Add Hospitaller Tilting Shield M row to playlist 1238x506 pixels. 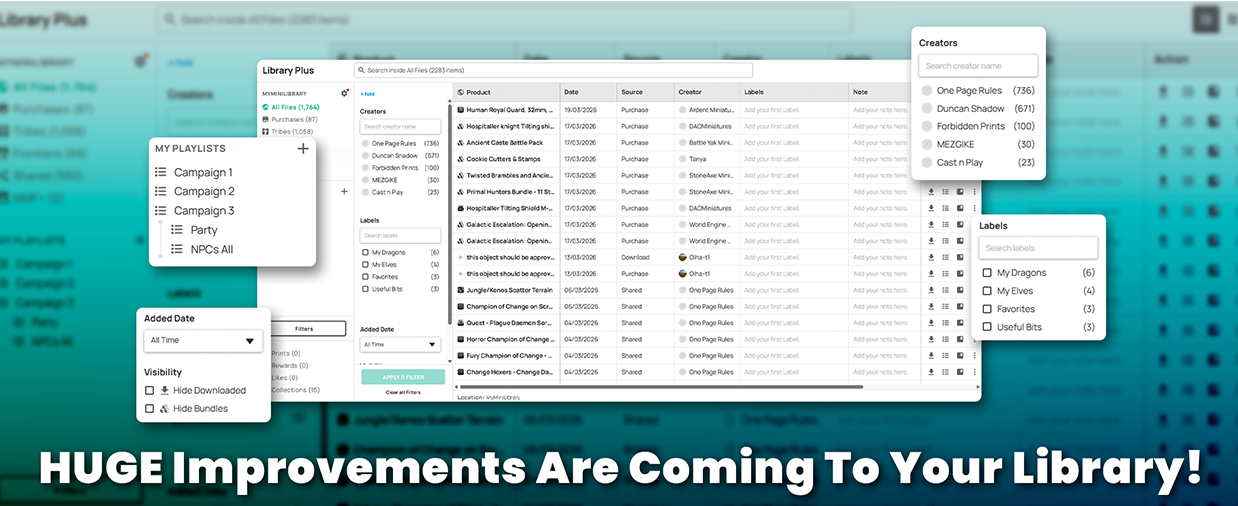(945, 208)
